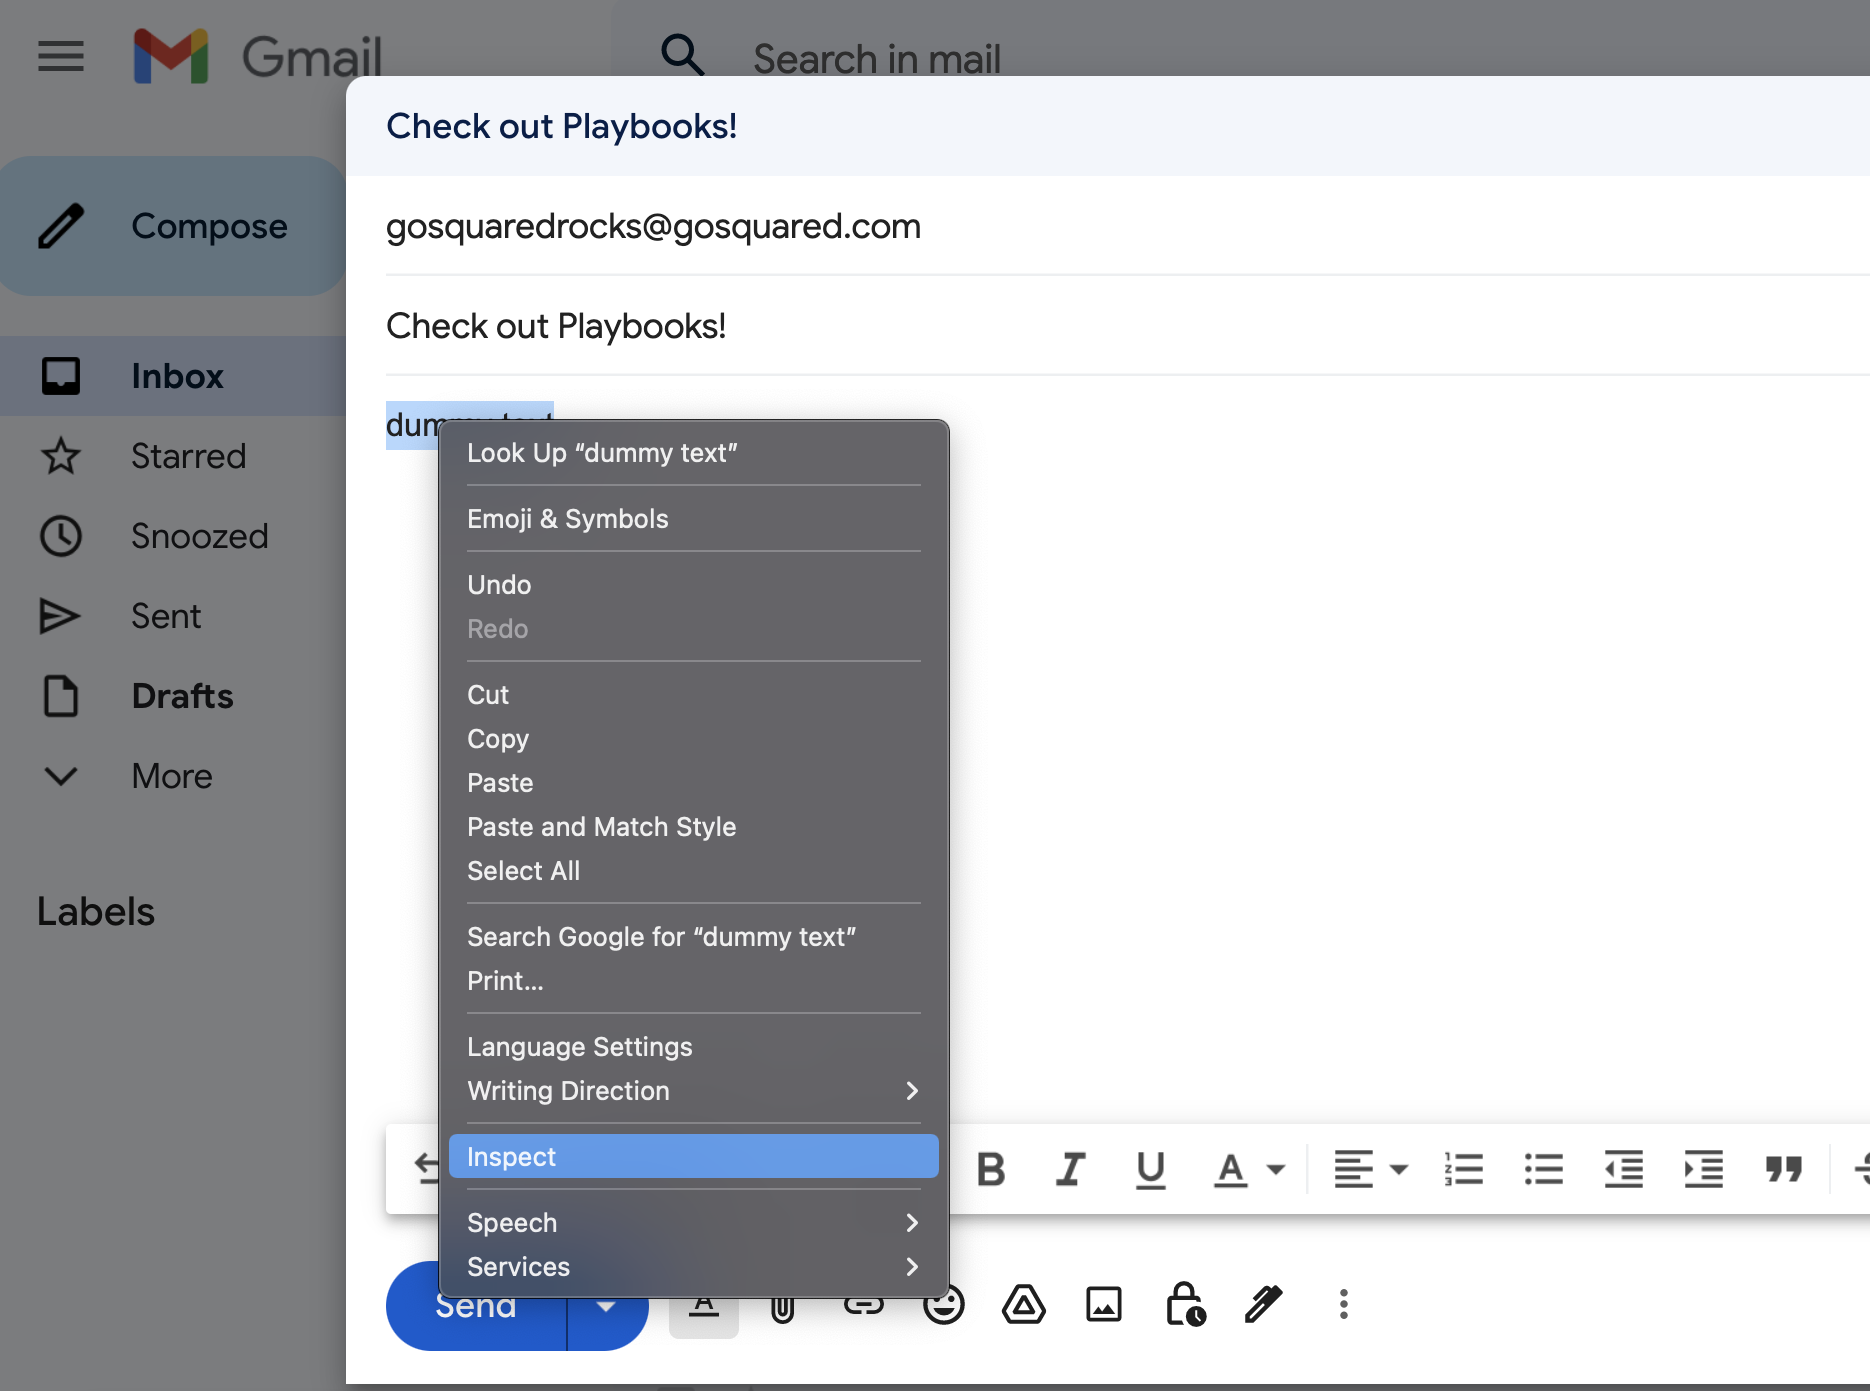Click the insert photo icon
This screenshot has width=1870, height=1391.
click(1104, 1305)
